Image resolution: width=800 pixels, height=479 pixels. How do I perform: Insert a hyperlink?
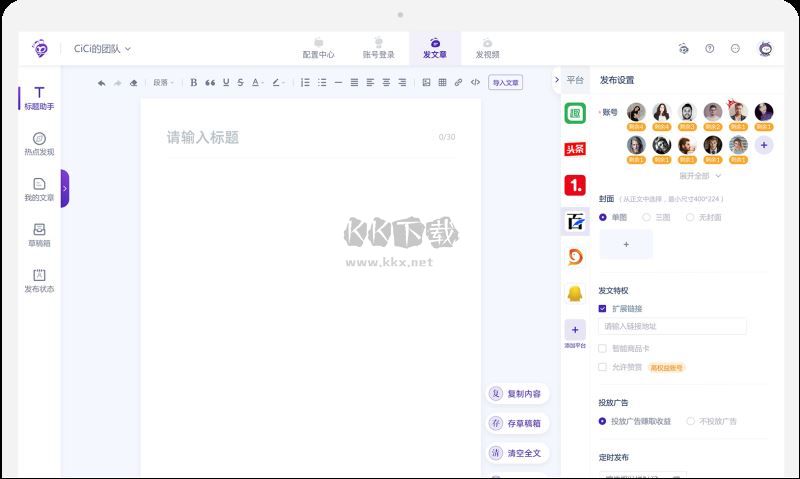458,82
